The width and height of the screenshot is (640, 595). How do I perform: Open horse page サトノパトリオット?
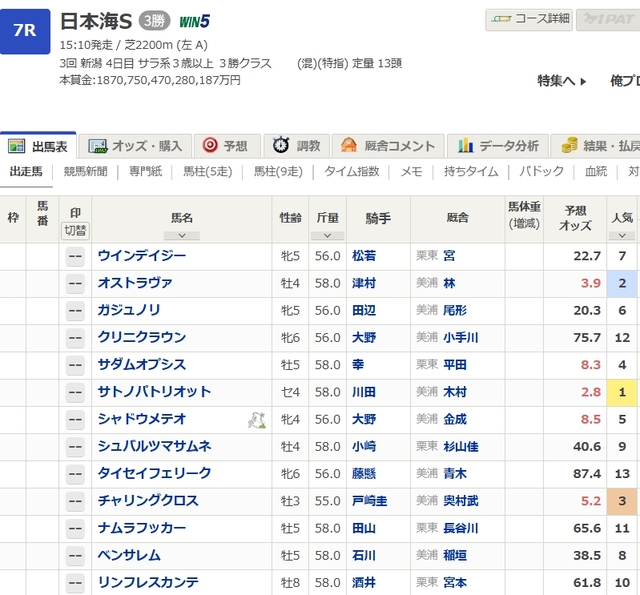(154, 392)
